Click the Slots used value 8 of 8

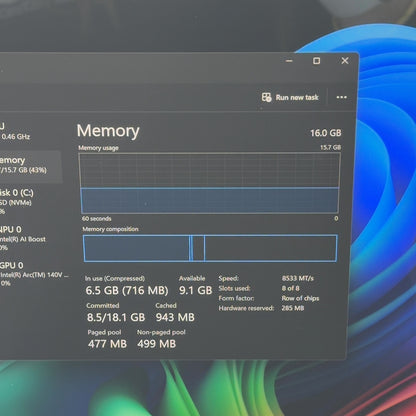click(x=290, y=288)
